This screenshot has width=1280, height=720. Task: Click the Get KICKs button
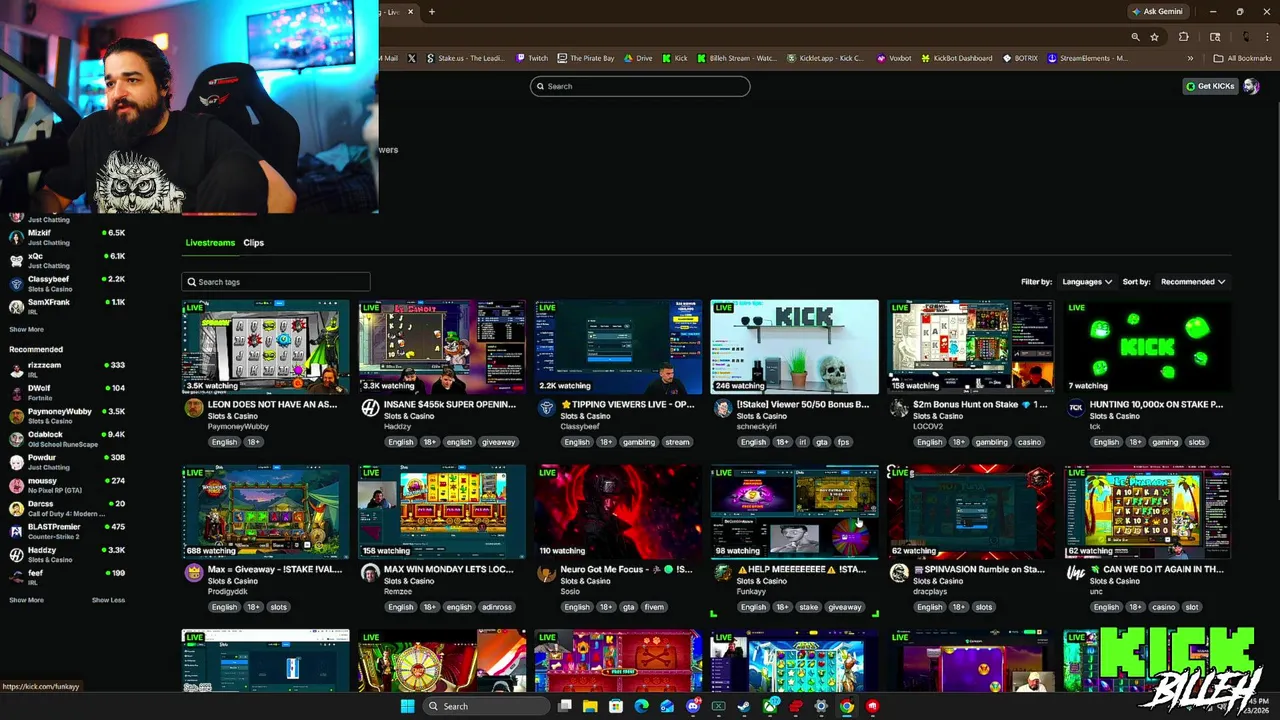point(1210,86)
